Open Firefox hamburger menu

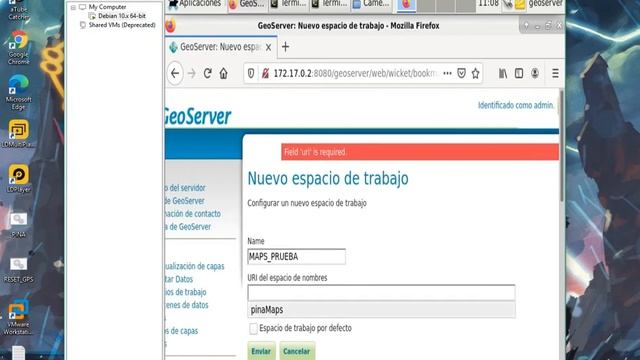555,73
